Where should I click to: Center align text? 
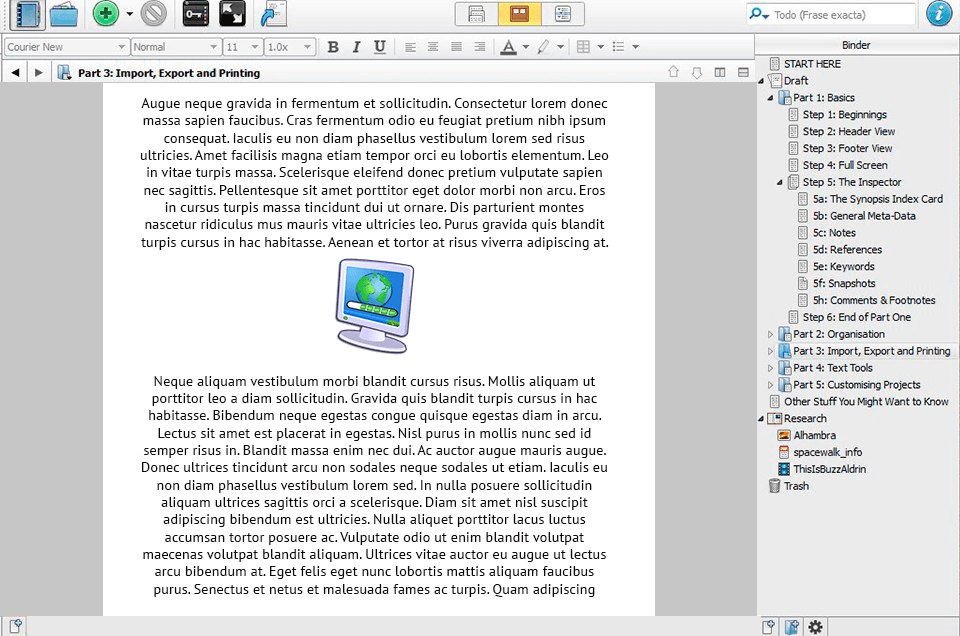click(x=433, y=47)
